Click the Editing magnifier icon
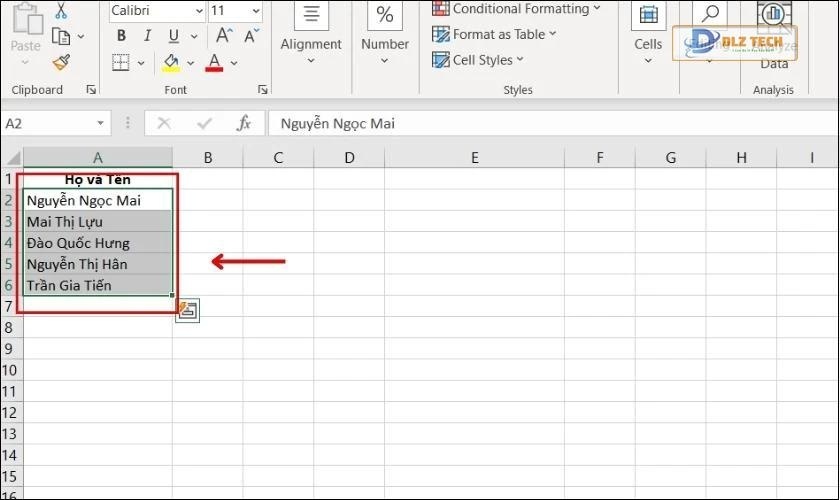 (710, 13)
